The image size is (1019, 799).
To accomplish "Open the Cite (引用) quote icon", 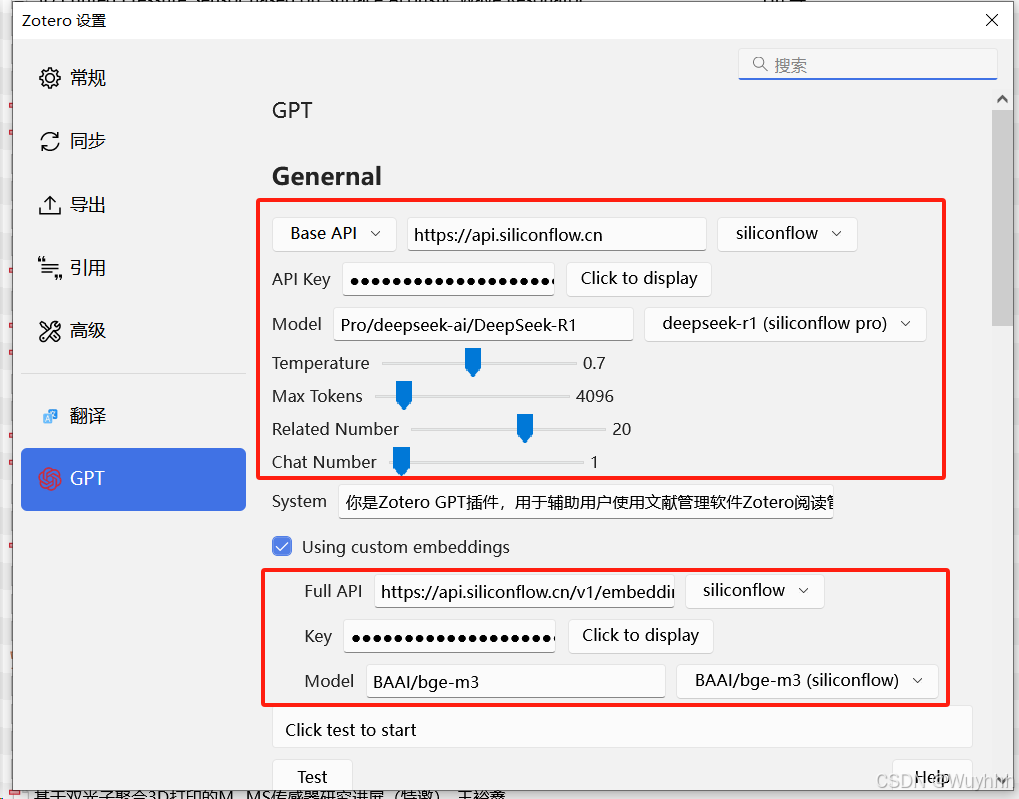I will pyautogui.click(x=50, y=268).
